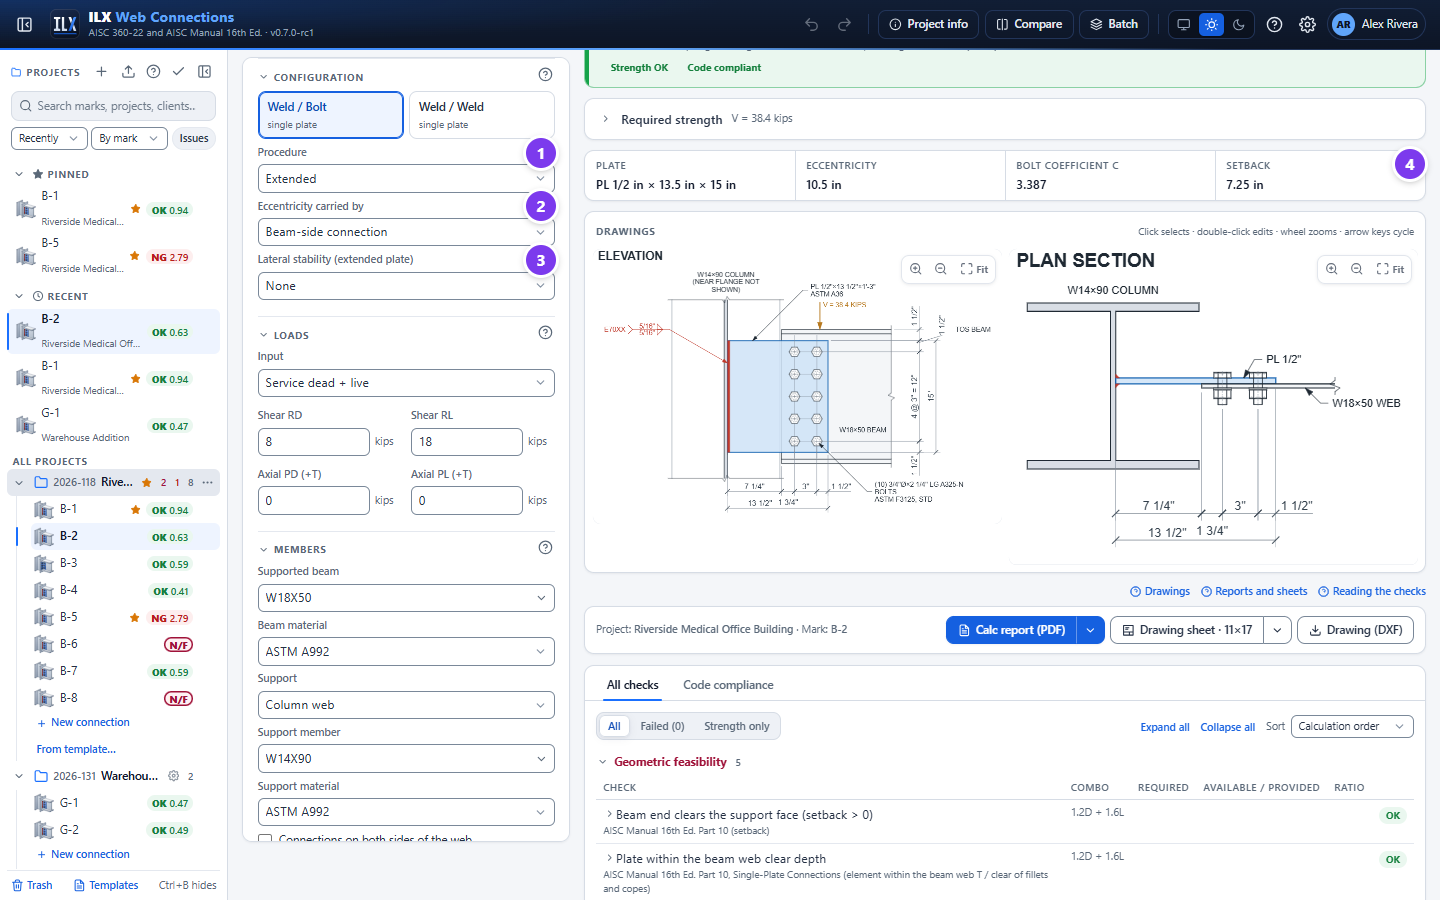Image resolution: width=1440 pixels, height=900 pixels.
Task: Toggle the sidebar panel icon in header
Action: [x=25, y=24]
